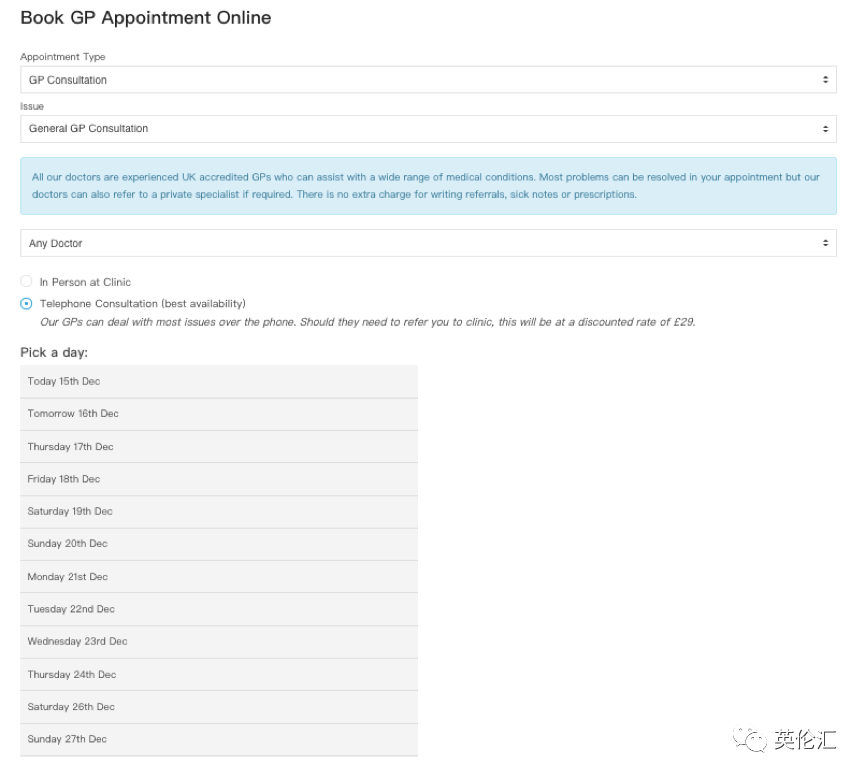The height and width of the screenshot is (777, 864).
Task: Select Saturday 26th Dec
Action: 219,707
